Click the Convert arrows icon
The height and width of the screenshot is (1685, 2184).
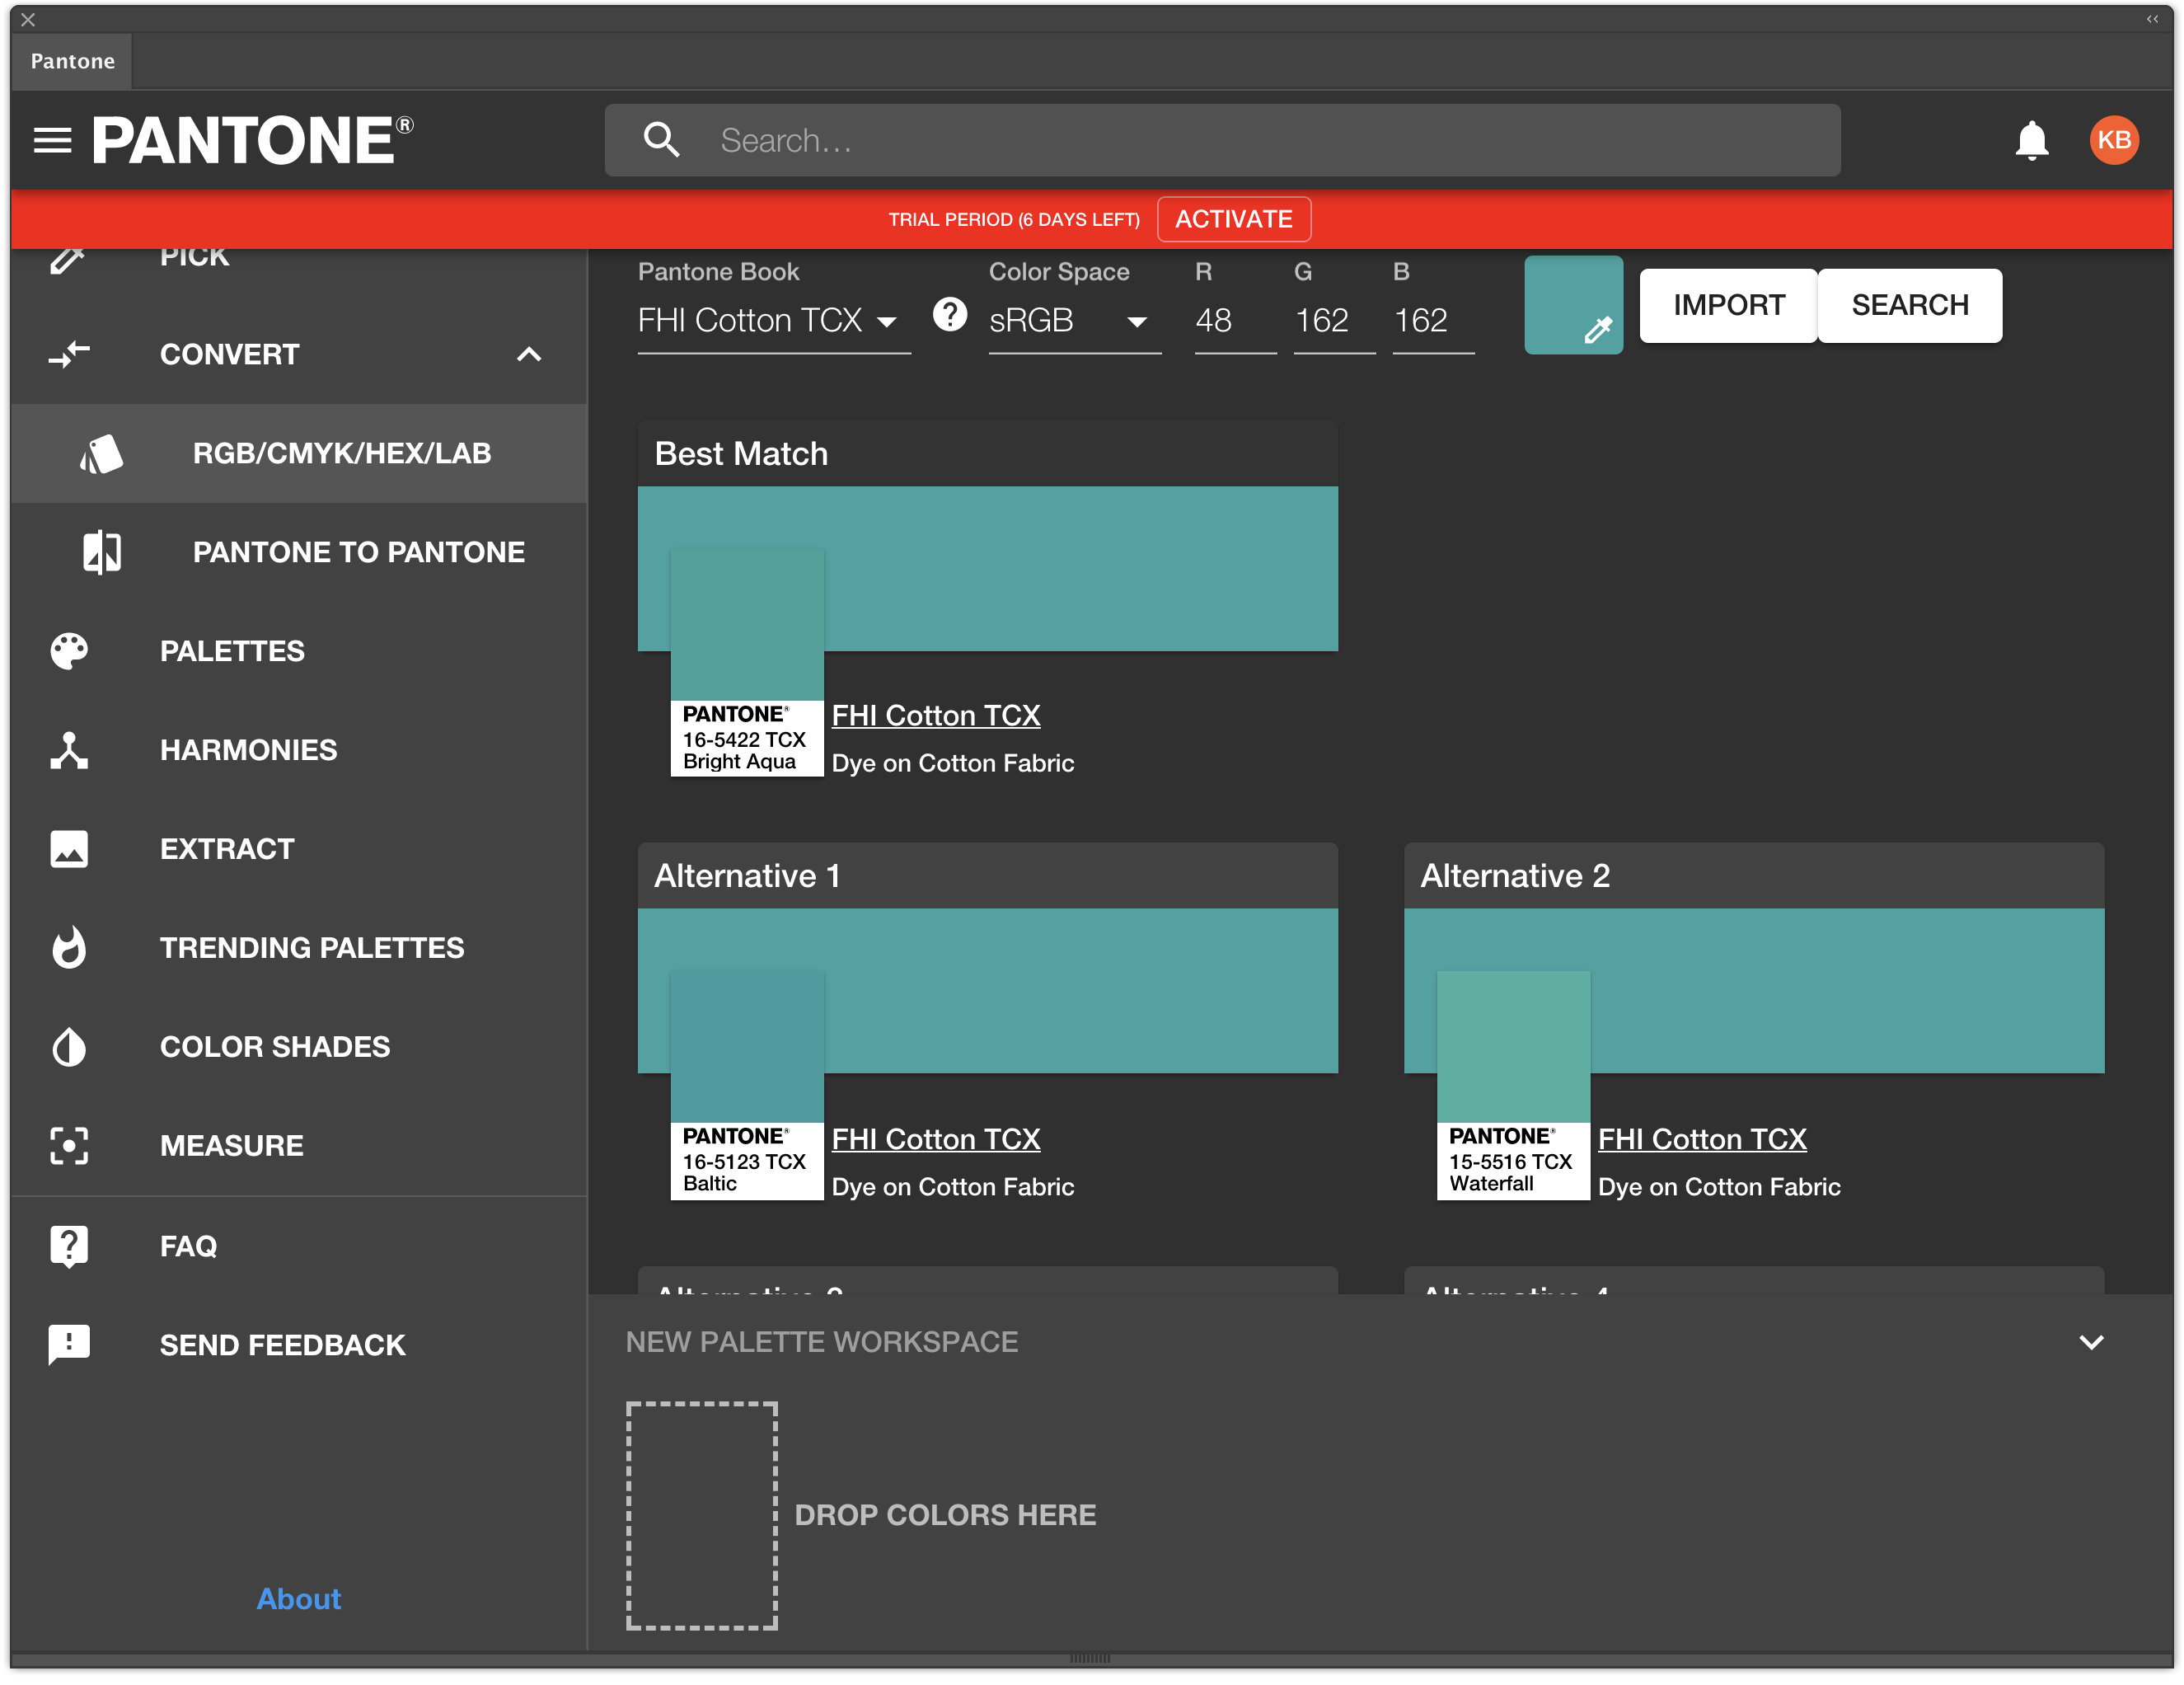tap(69, 354)
